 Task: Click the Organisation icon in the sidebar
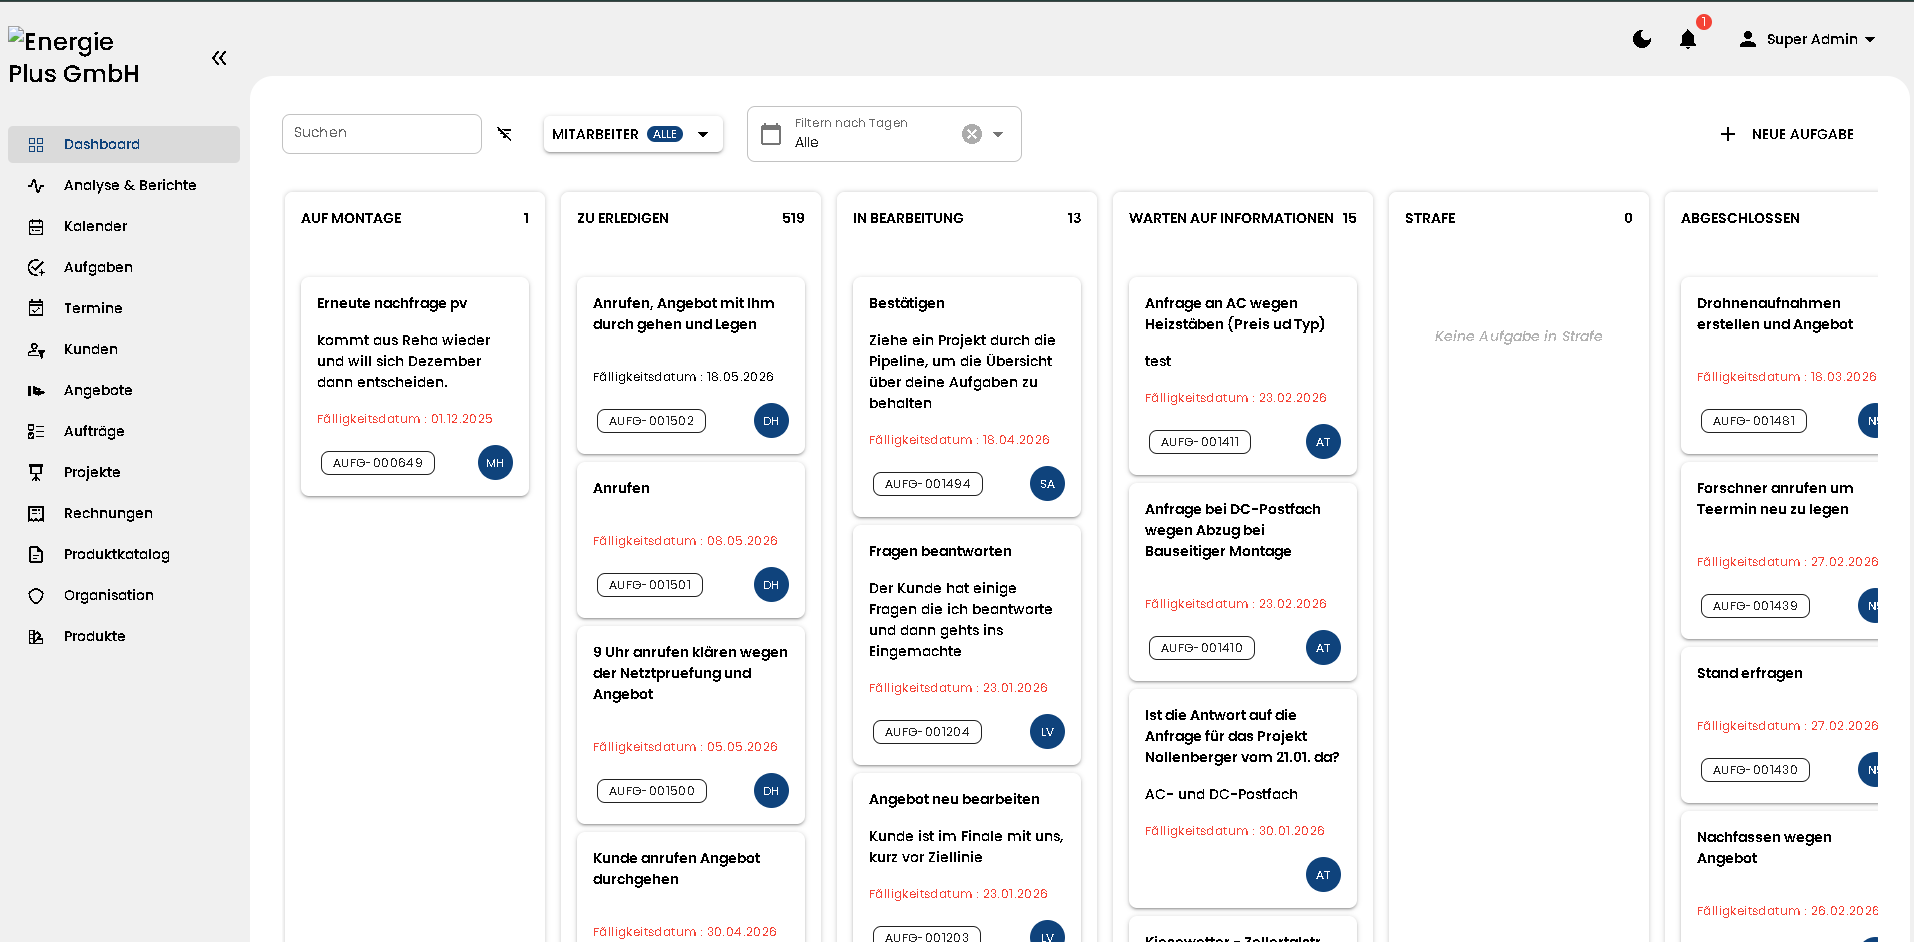click(36, 596)
